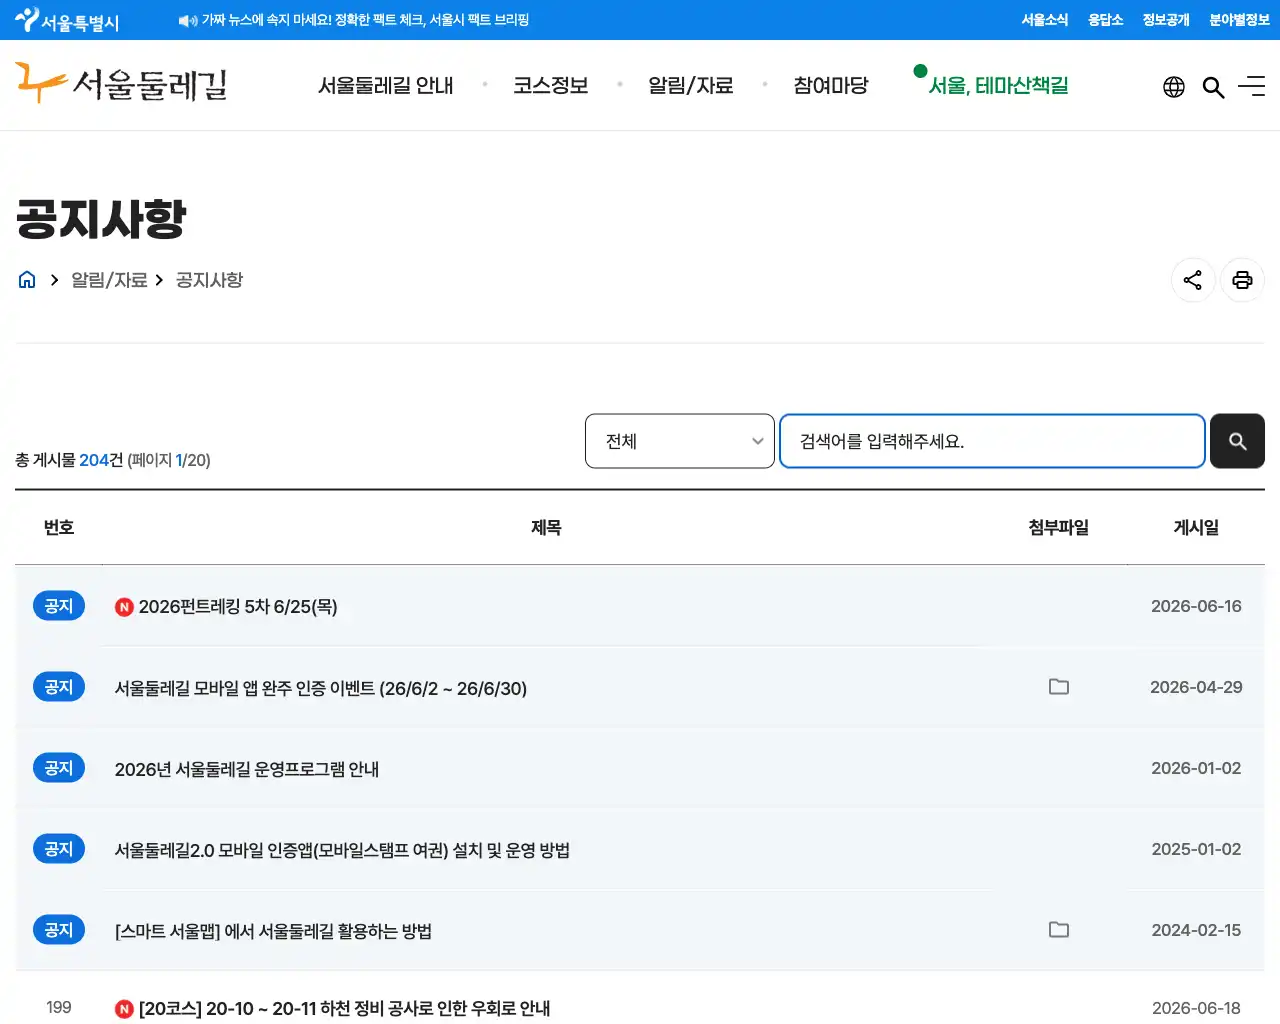Click the print icon button
1280x1024 pixels.
coord(1242,280)
